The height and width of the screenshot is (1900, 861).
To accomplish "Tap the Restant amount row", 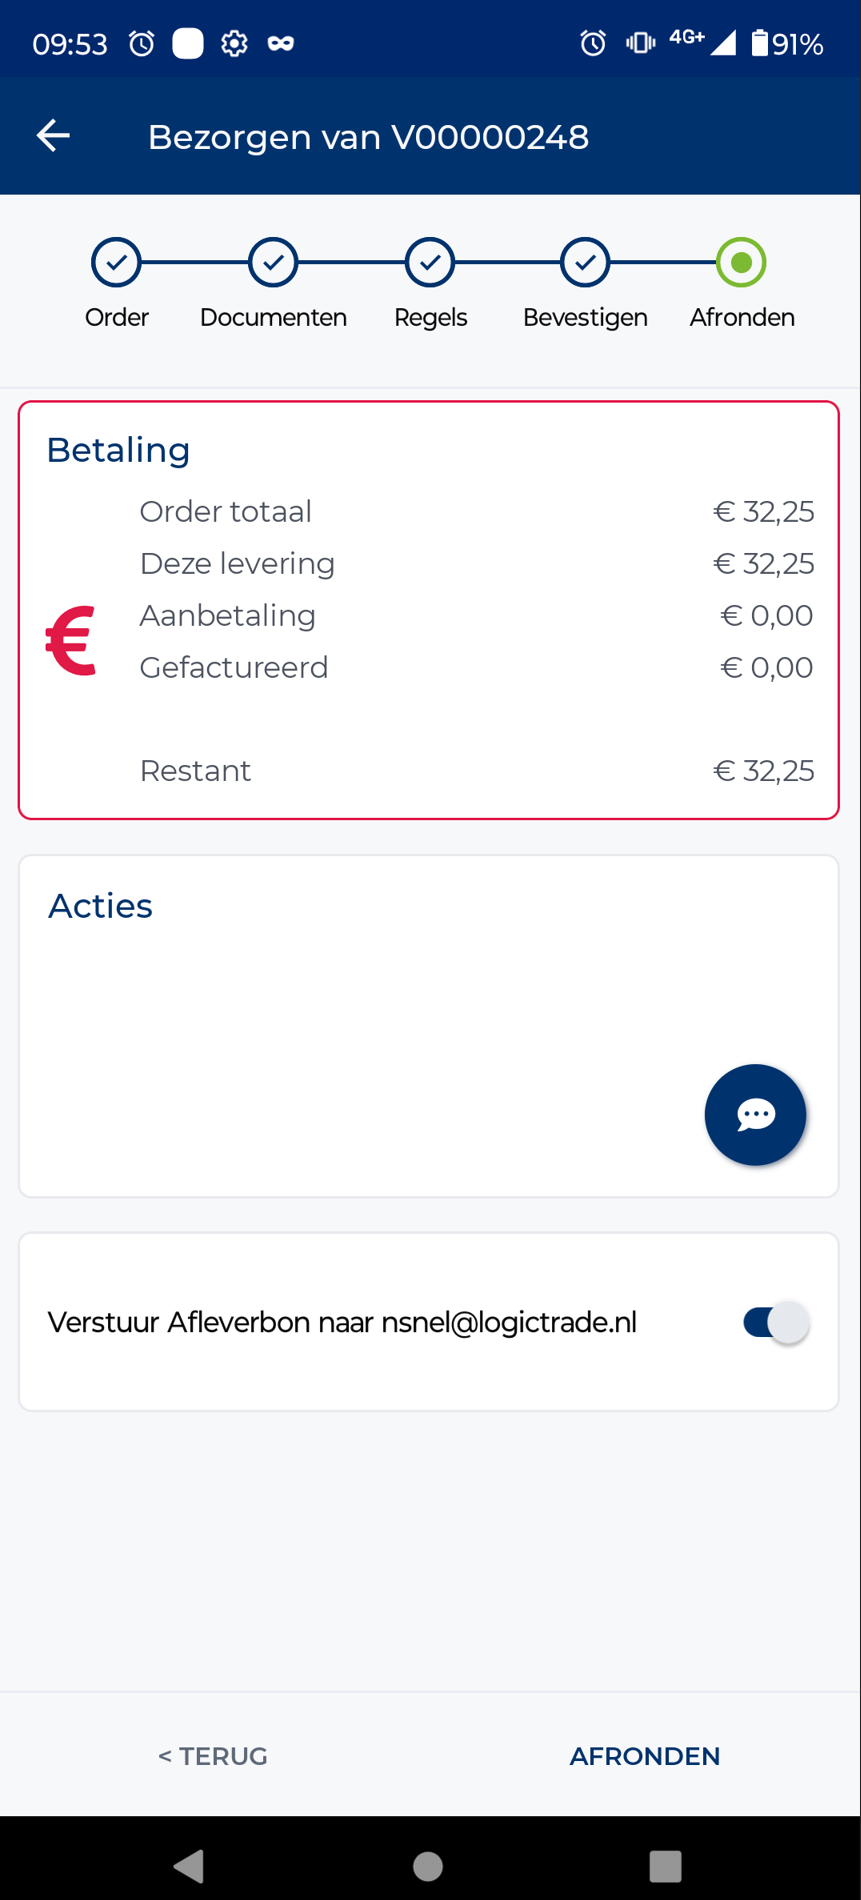I will point(476,771).
